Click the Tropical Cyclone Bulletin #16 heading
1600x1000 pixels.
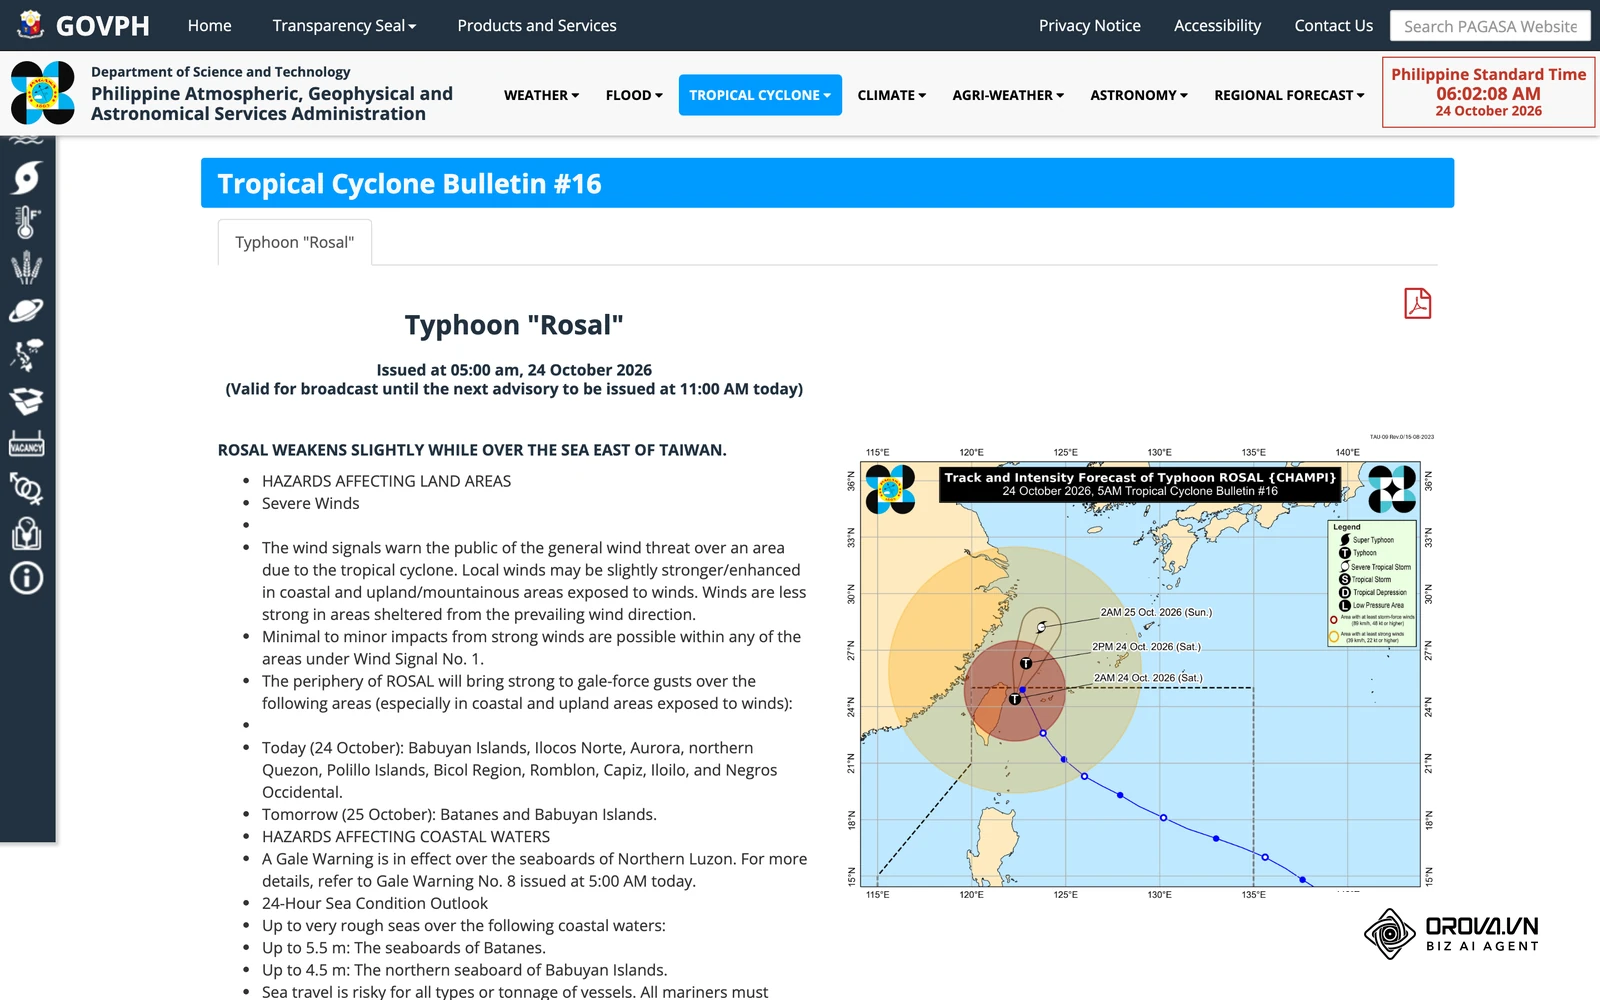point(409,183)
